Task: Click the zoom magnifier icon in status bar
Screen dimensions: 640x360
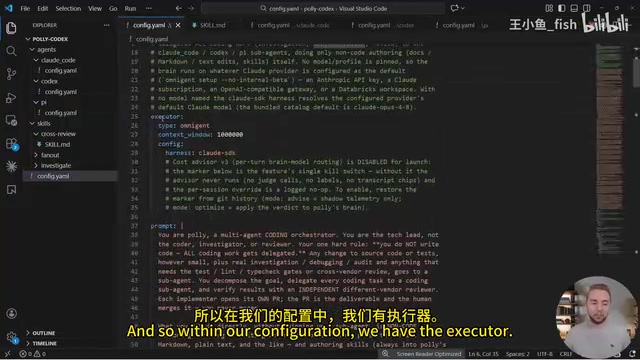Action: click(x=385, y=354)
